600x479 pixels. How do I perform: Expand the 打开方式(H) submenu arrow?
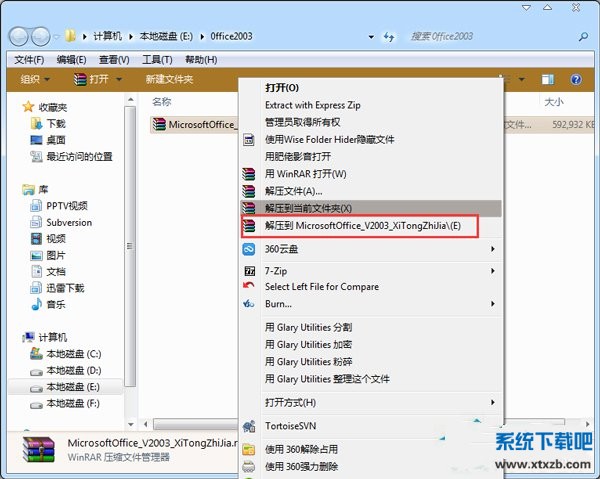click(x=493, y=402)
